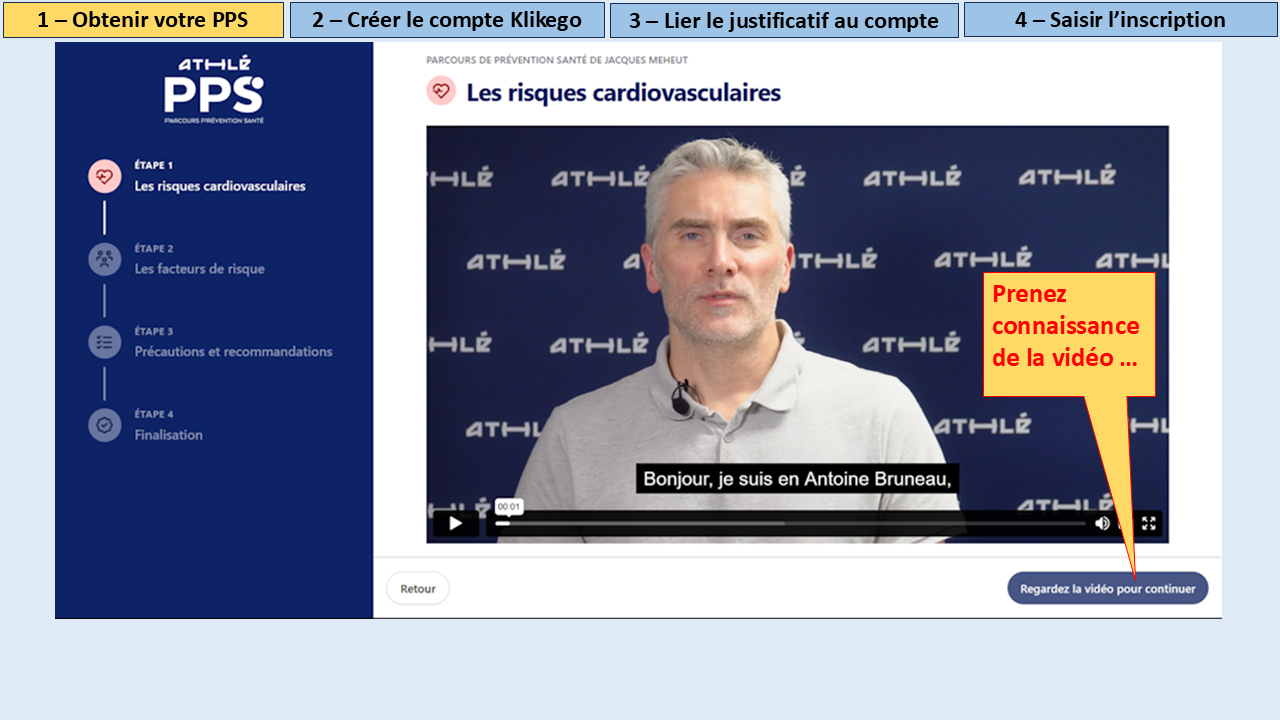Screen dimensions: 1280x720
Task: Switch the video to fullscreen
Action: point(1149,523)
